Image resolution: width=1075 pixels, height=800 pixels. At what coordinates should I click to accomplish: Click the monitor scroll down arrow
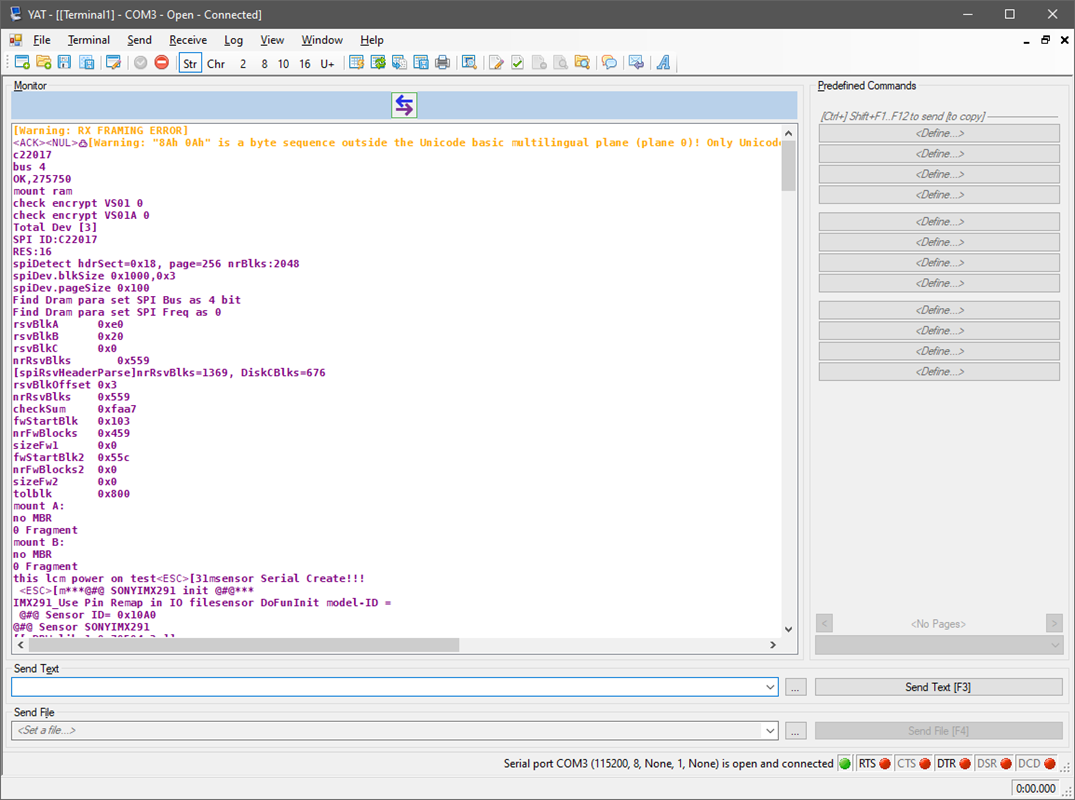[788, 629]
